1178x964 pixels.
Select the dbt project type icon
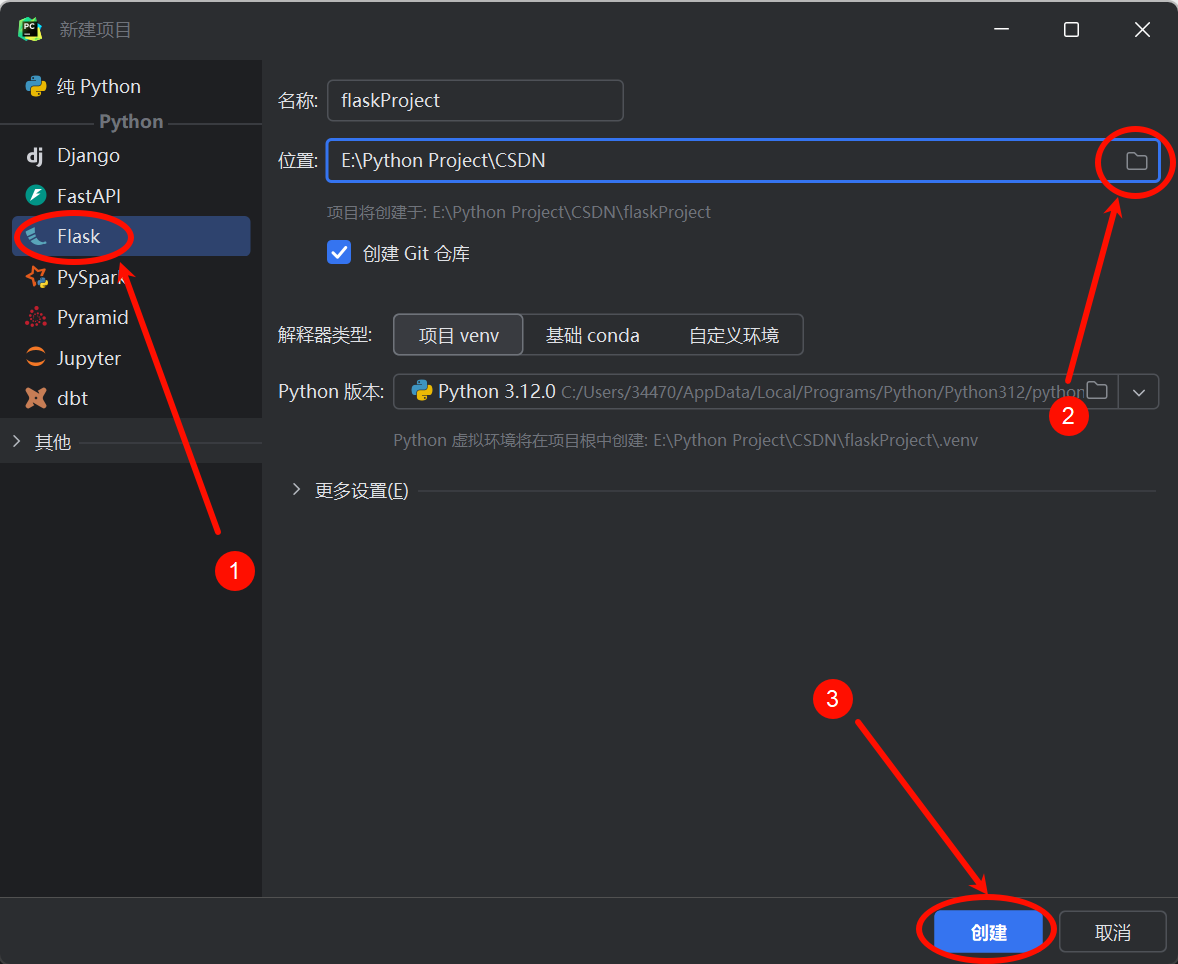click(36, 398)
